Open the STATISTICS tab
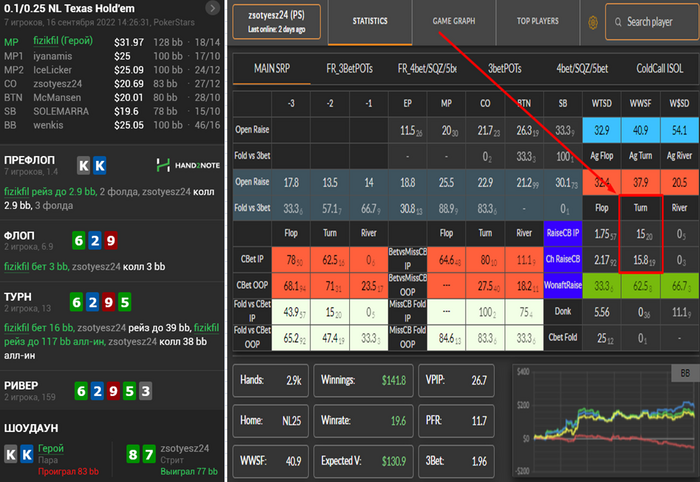 tap(370, 21)
